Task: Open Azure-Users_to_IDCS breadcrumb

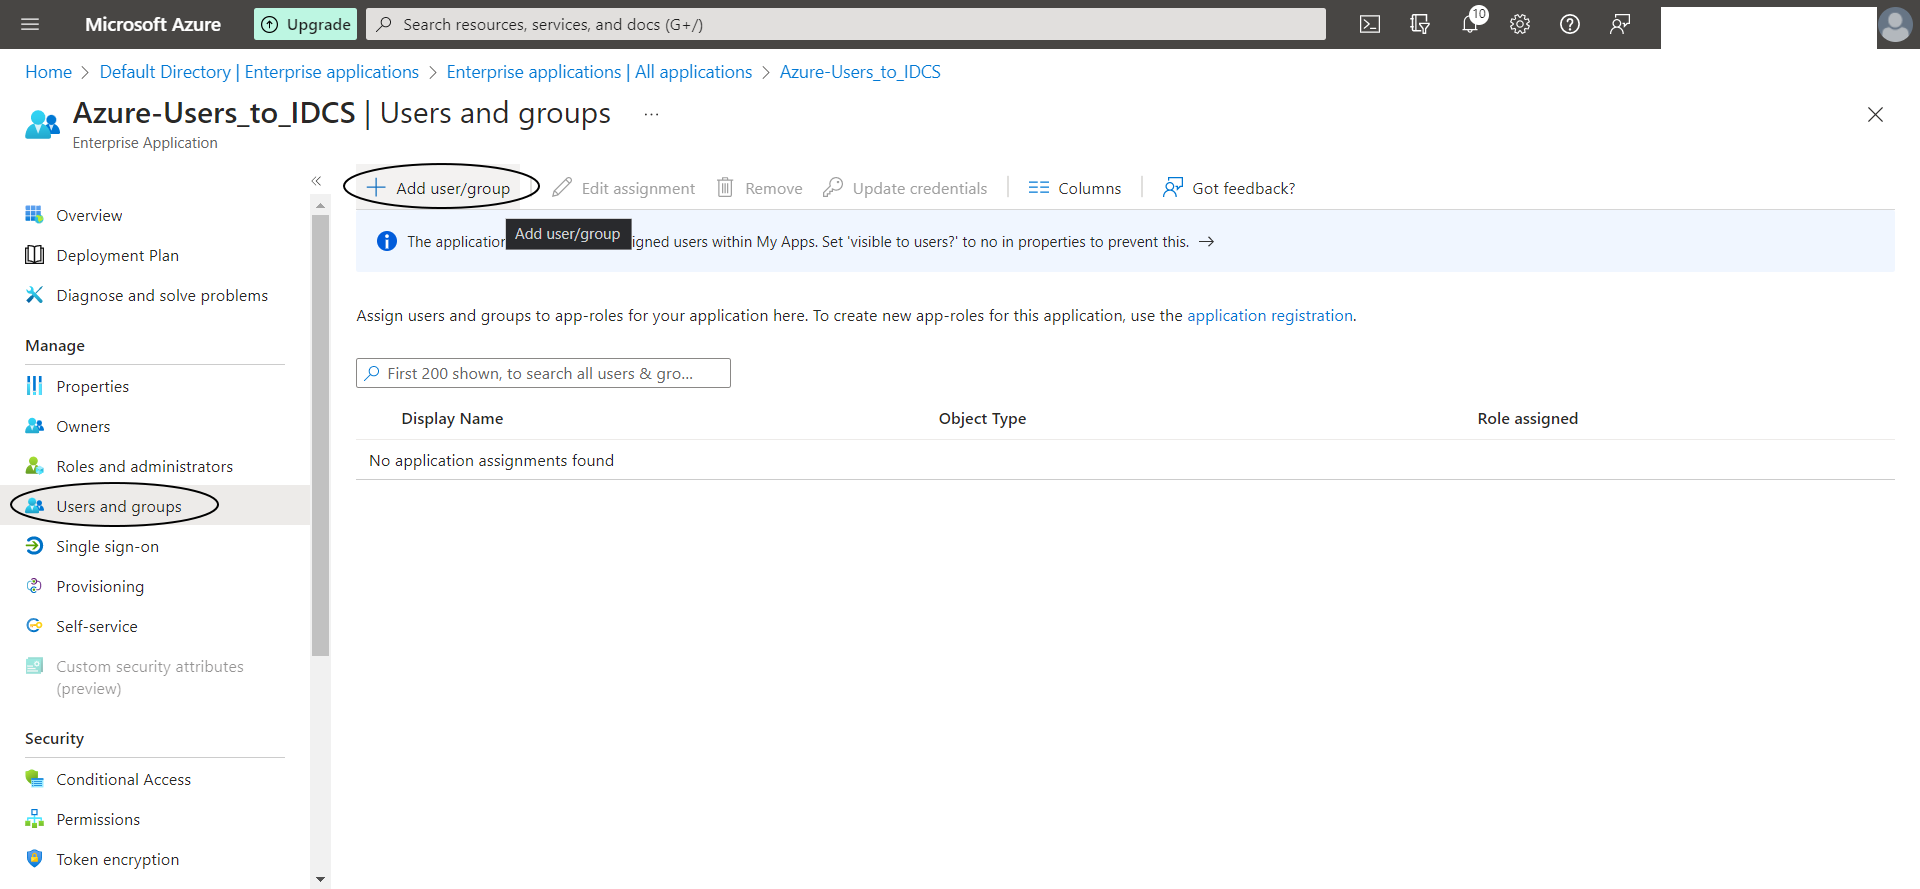Action: 860,72
